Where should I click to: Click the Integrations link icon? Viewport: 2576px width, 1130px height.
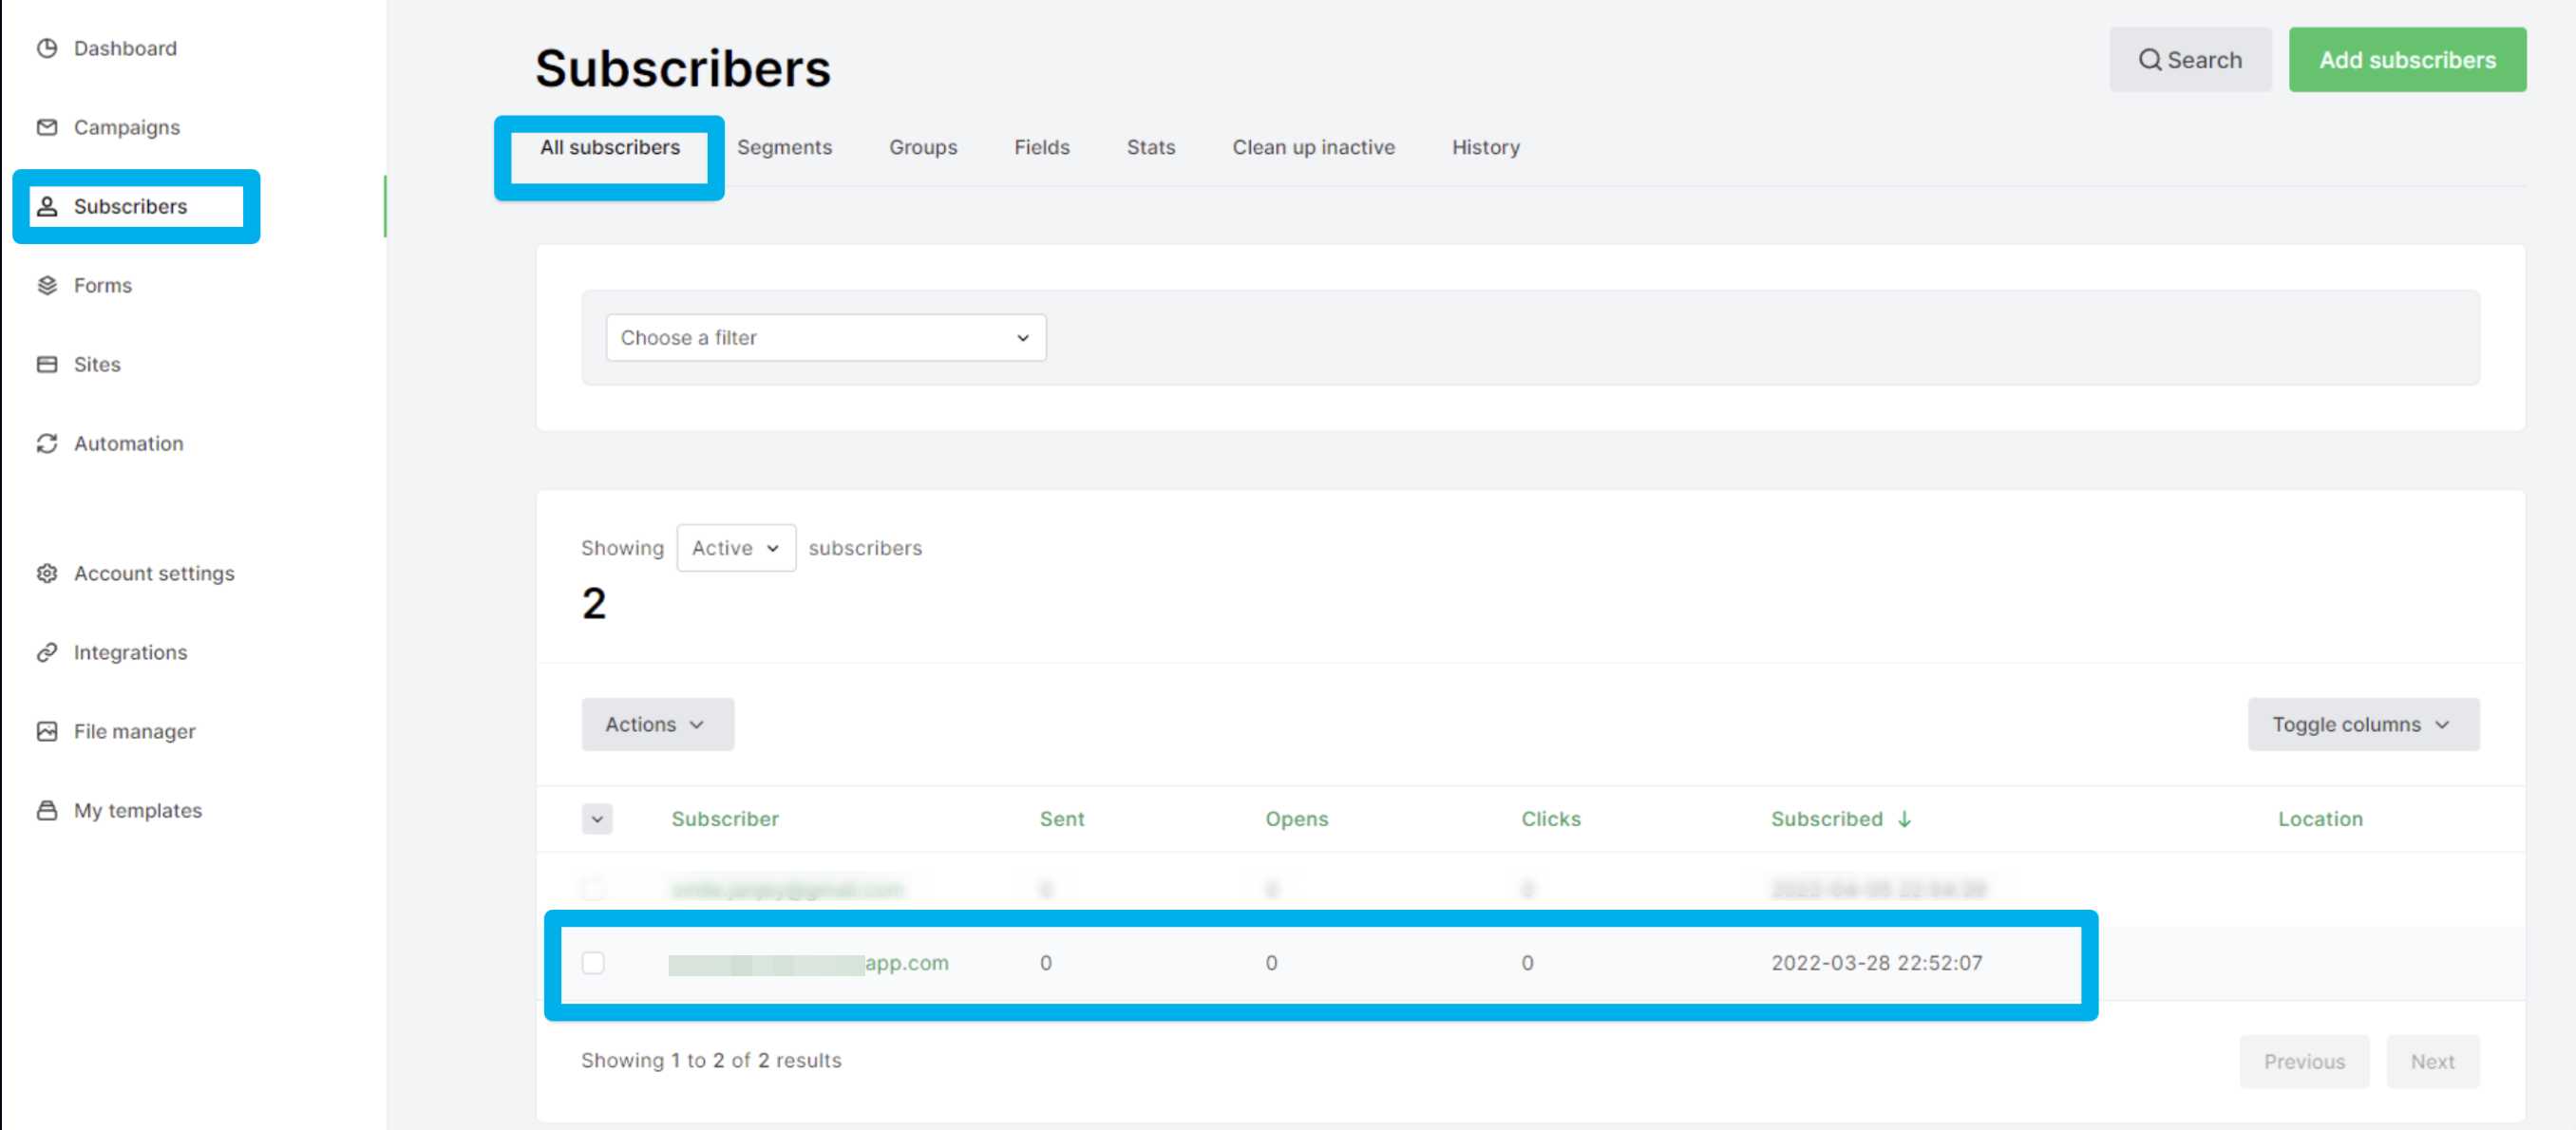[47, 652]
